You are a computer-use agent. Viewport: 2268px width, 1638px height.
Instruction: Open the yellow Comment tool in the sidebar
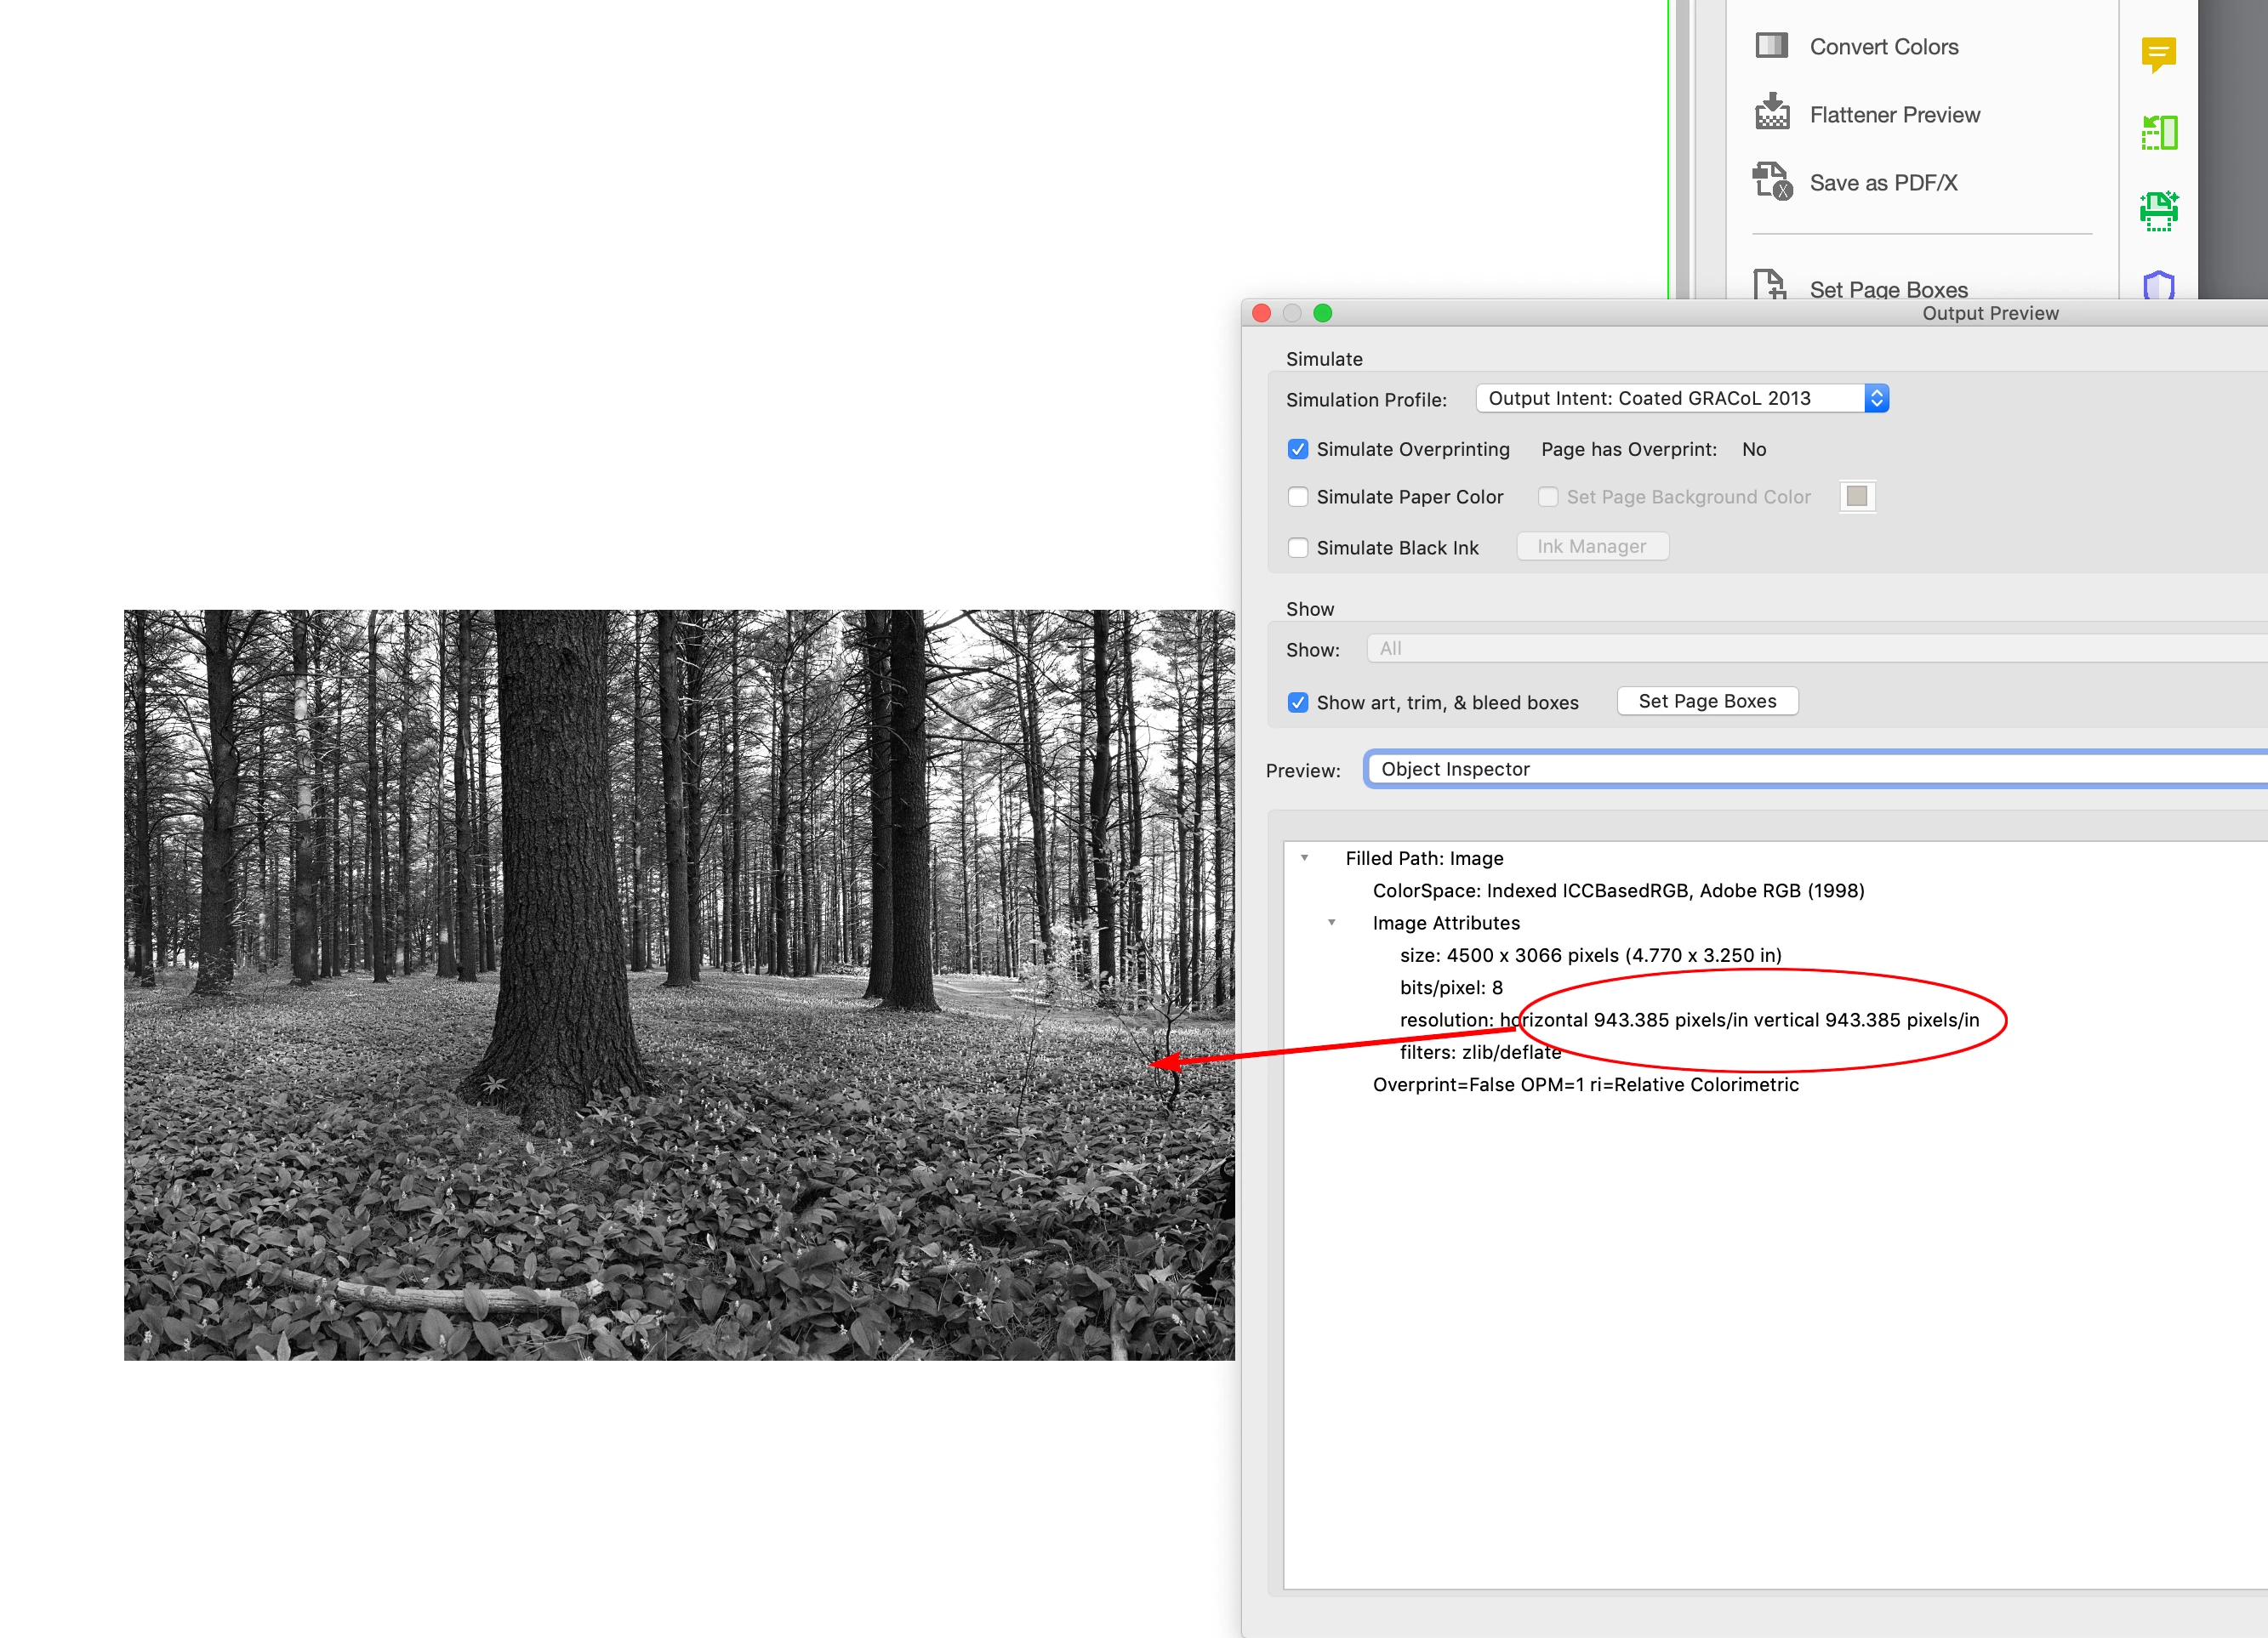[2158, 53]
